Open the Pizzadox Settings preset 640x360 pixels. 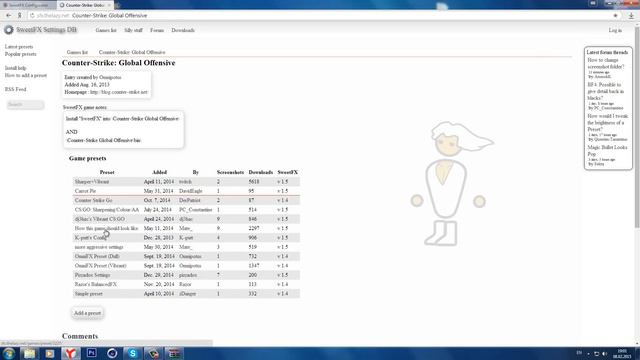(92, 275)
